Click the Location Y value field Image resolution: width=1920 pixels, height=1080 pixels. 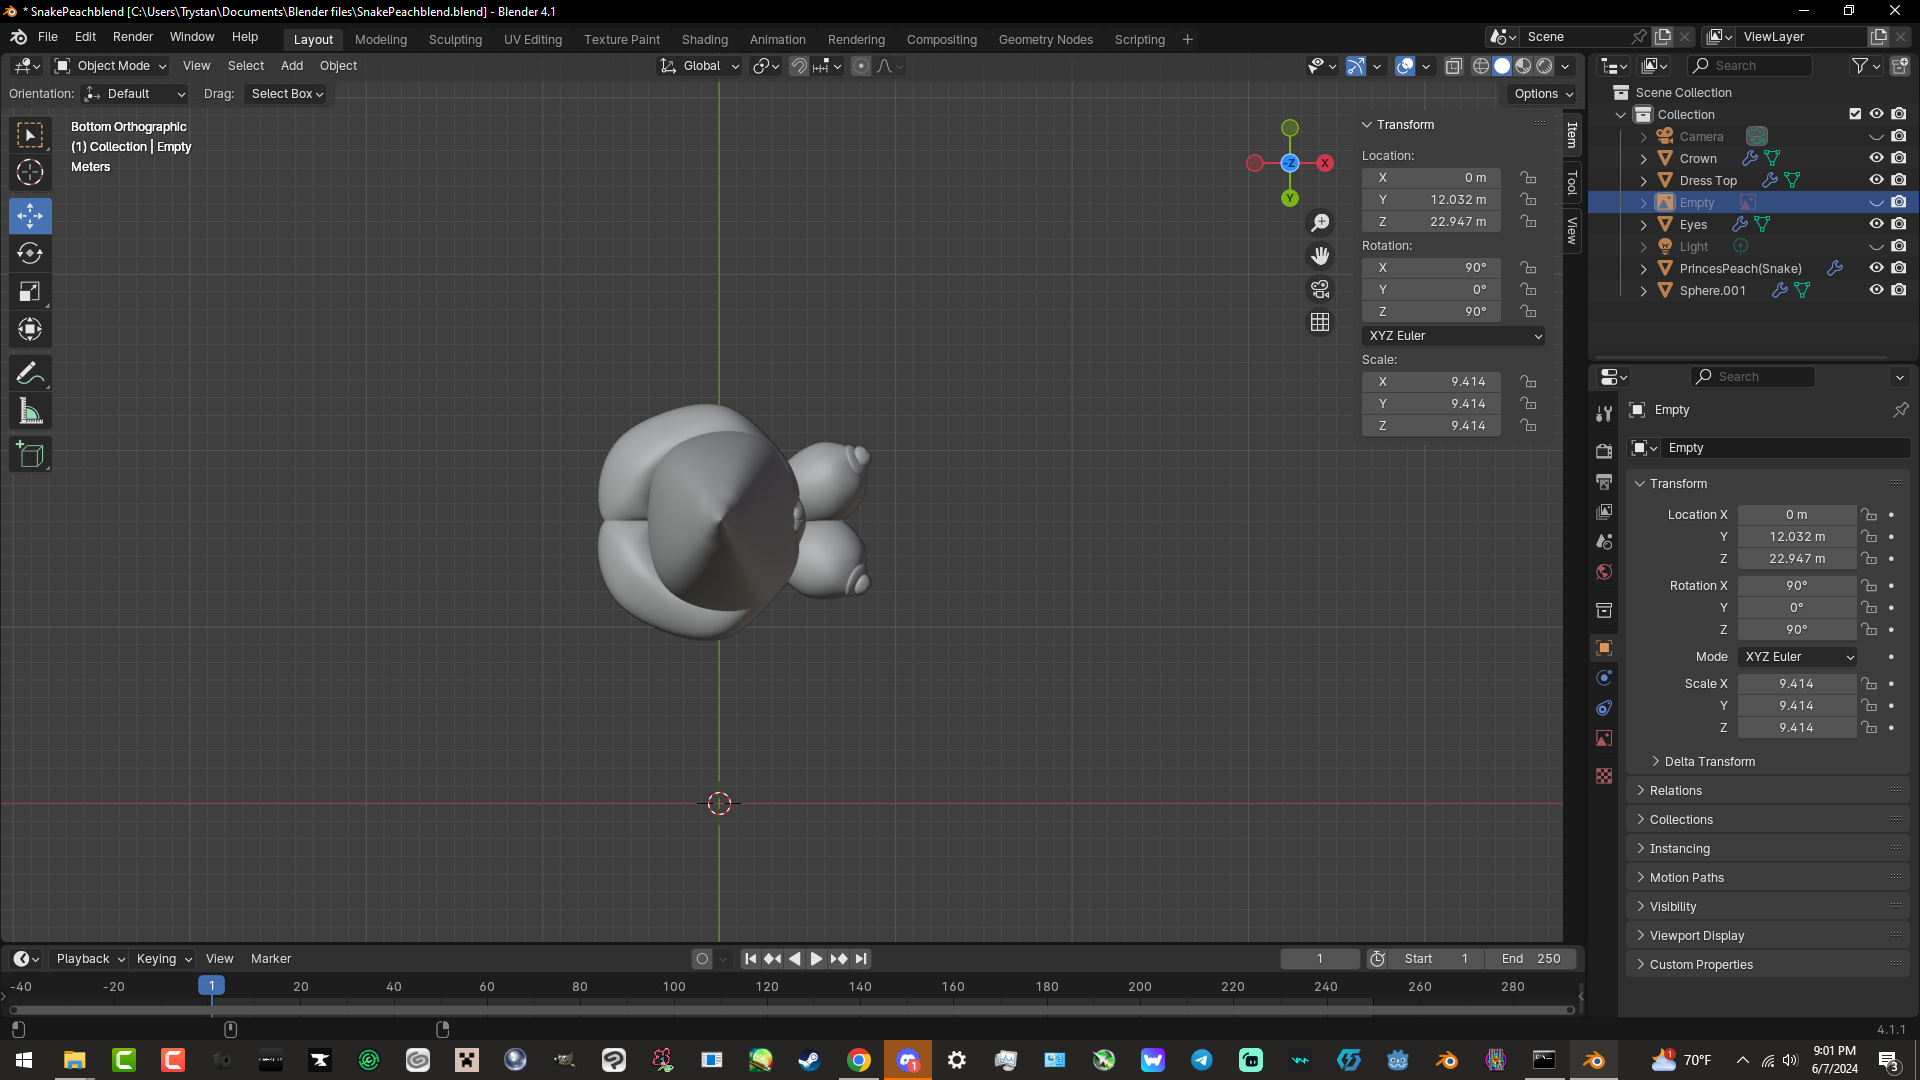pyautogui.click(x=1431, y=200)
